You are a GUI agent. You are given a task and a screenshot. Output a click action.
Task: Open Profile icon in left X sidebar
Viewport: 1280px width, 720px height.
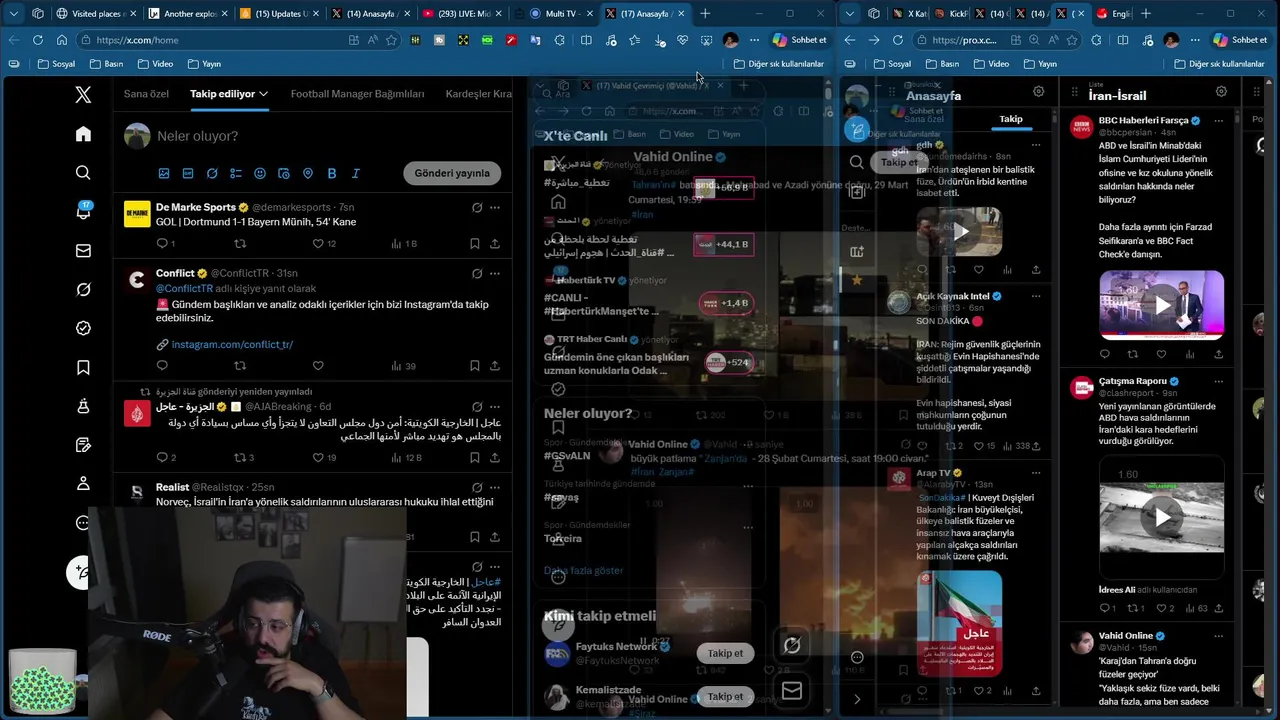tap(83, 484)
